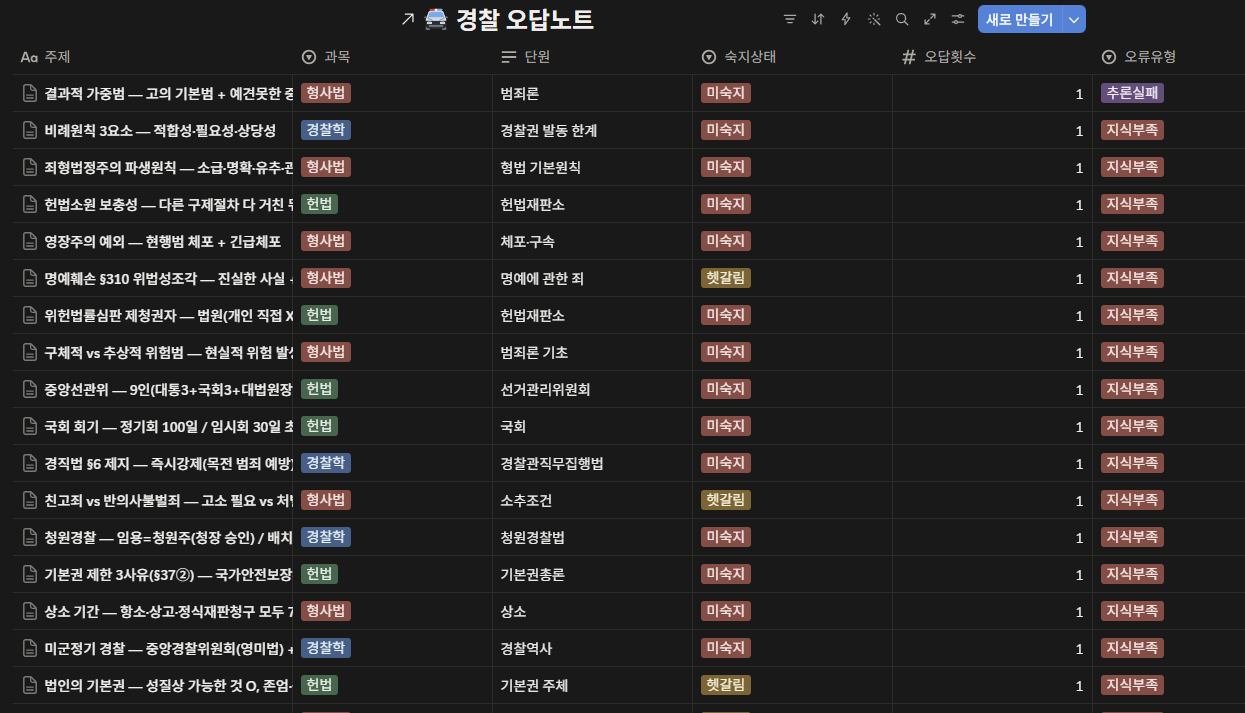Click page icon of 헌법소원 보충성 row
The image size is (1245, 713).
point(30,204)
